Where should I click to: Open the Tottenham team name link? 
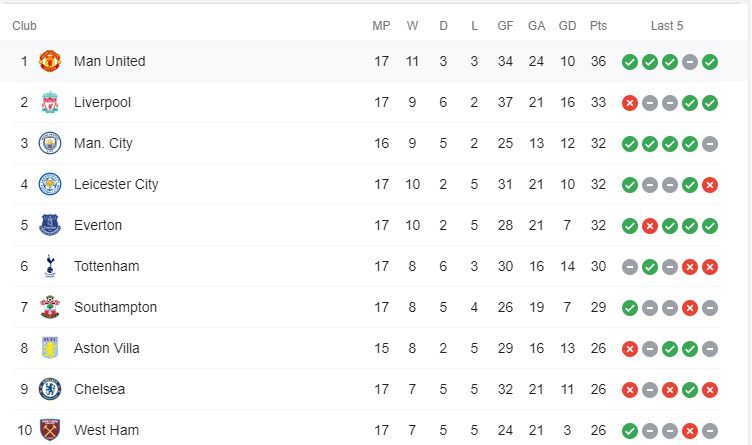coord(106,266)
